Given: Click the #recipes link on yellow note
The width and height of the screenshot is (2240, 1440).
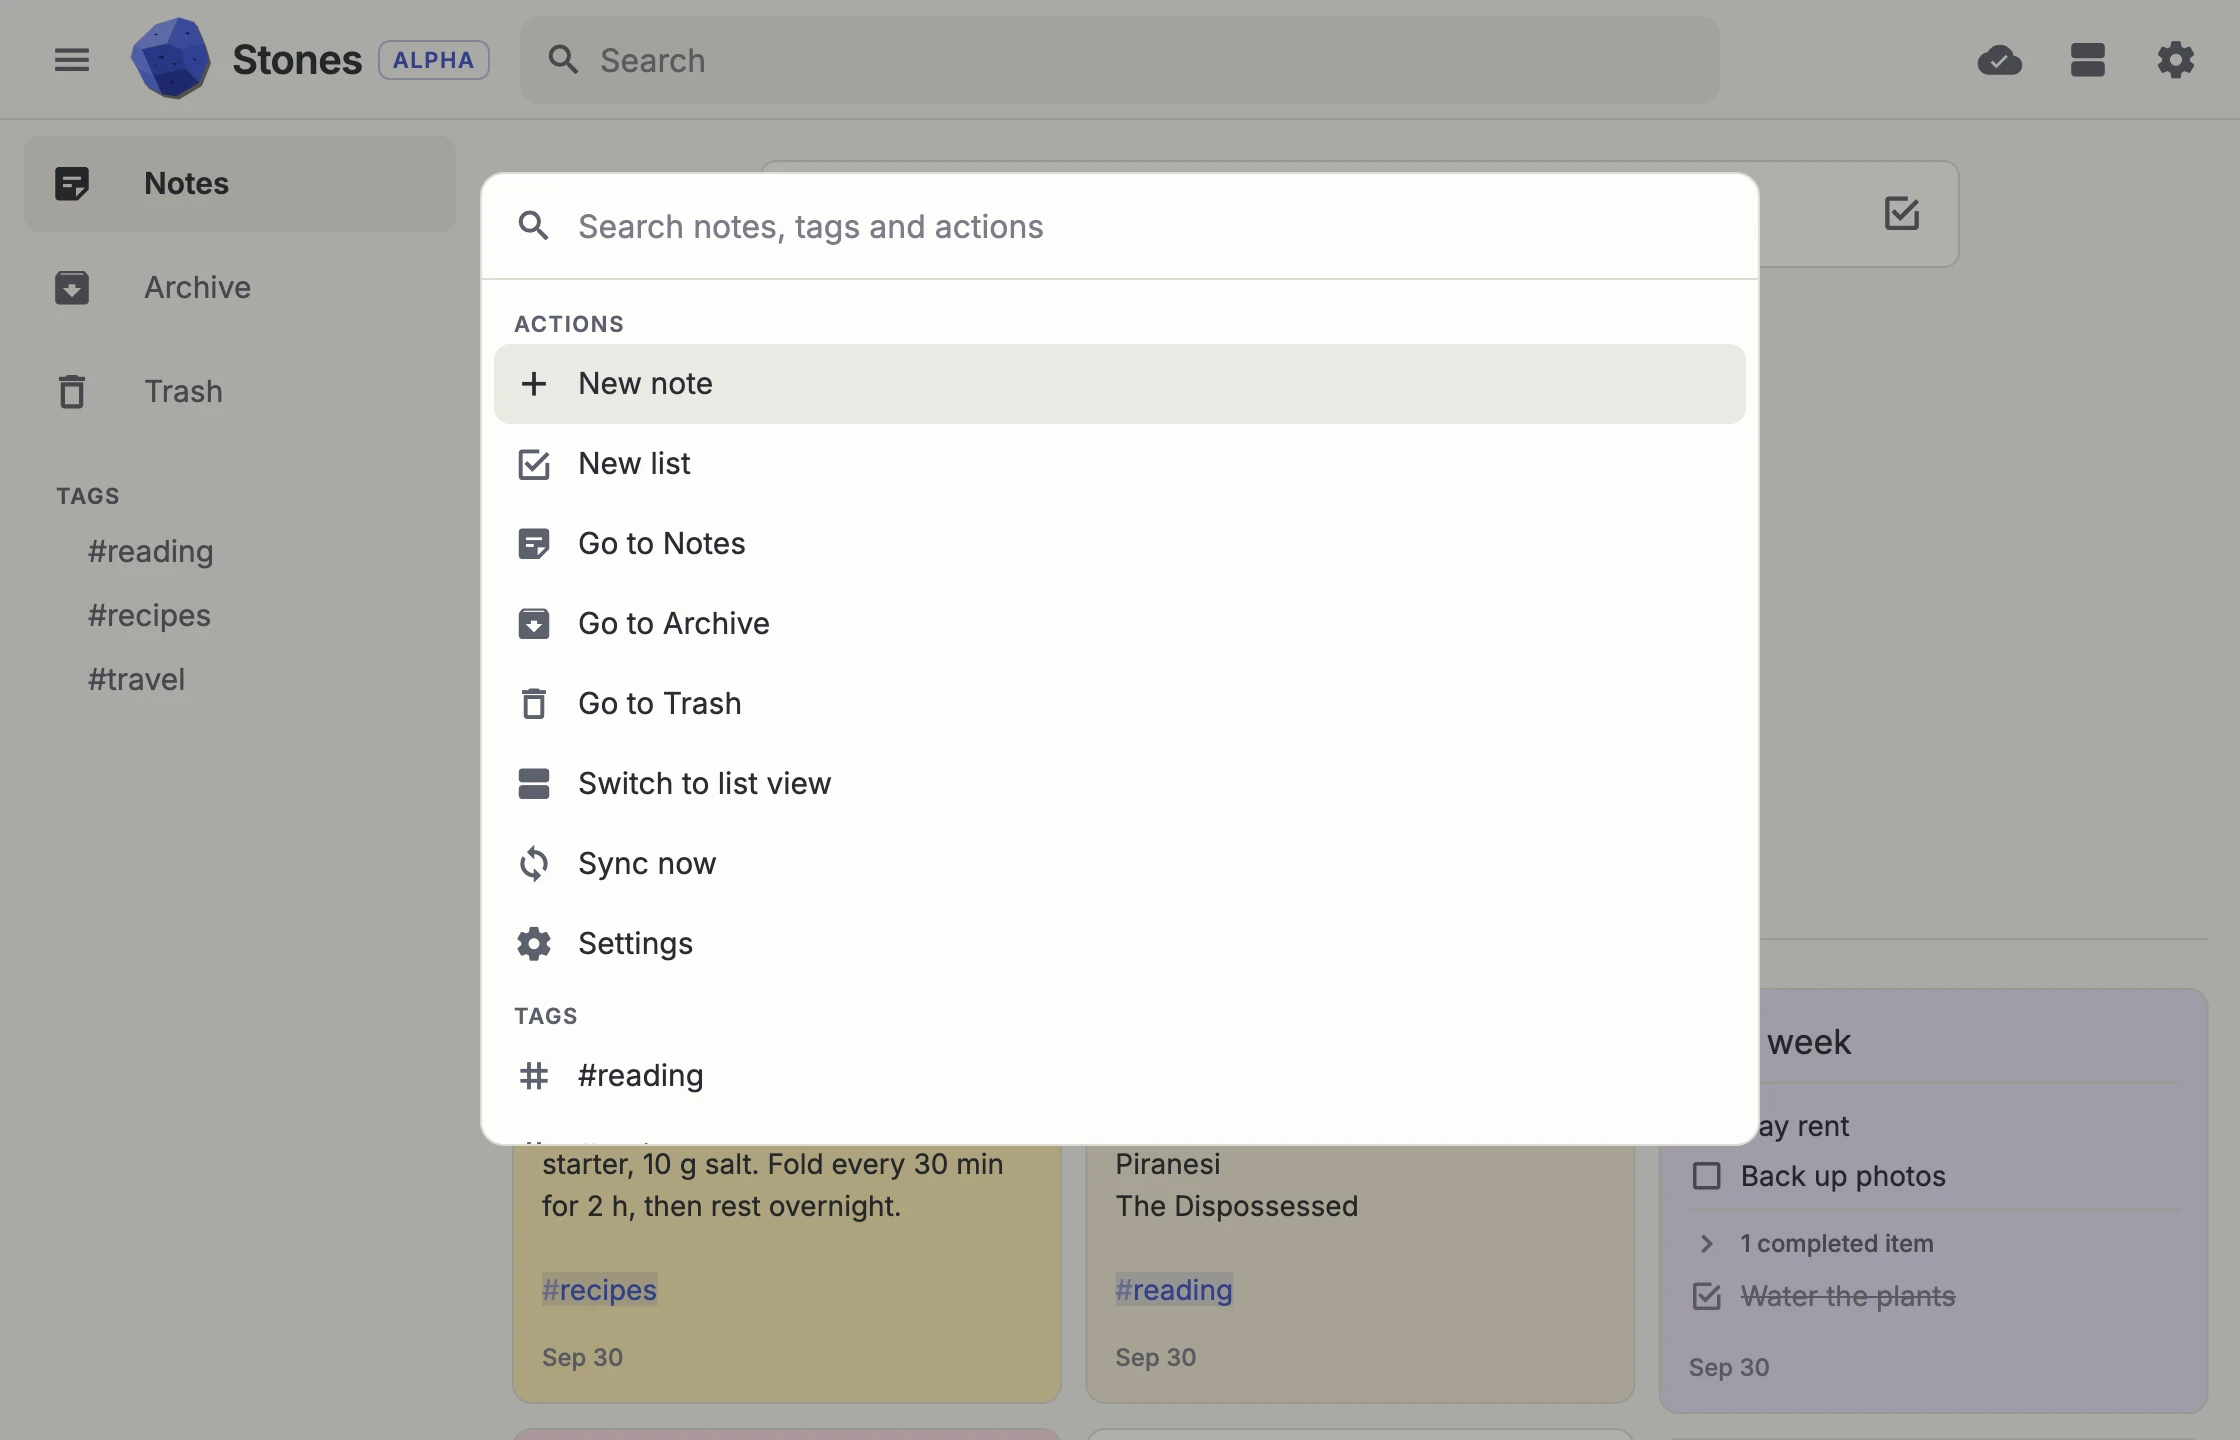Looking at the screenshot, I should coord(599,1290).
